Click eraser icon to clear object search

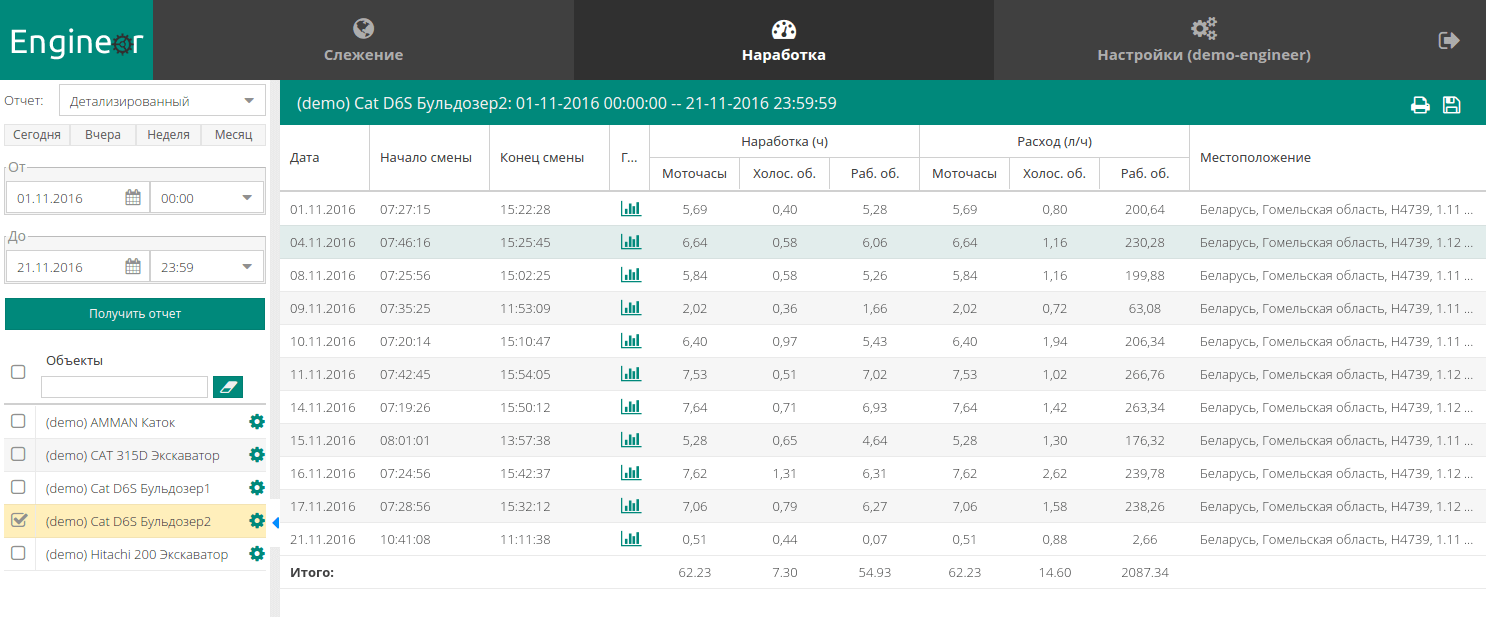(228, 387)
